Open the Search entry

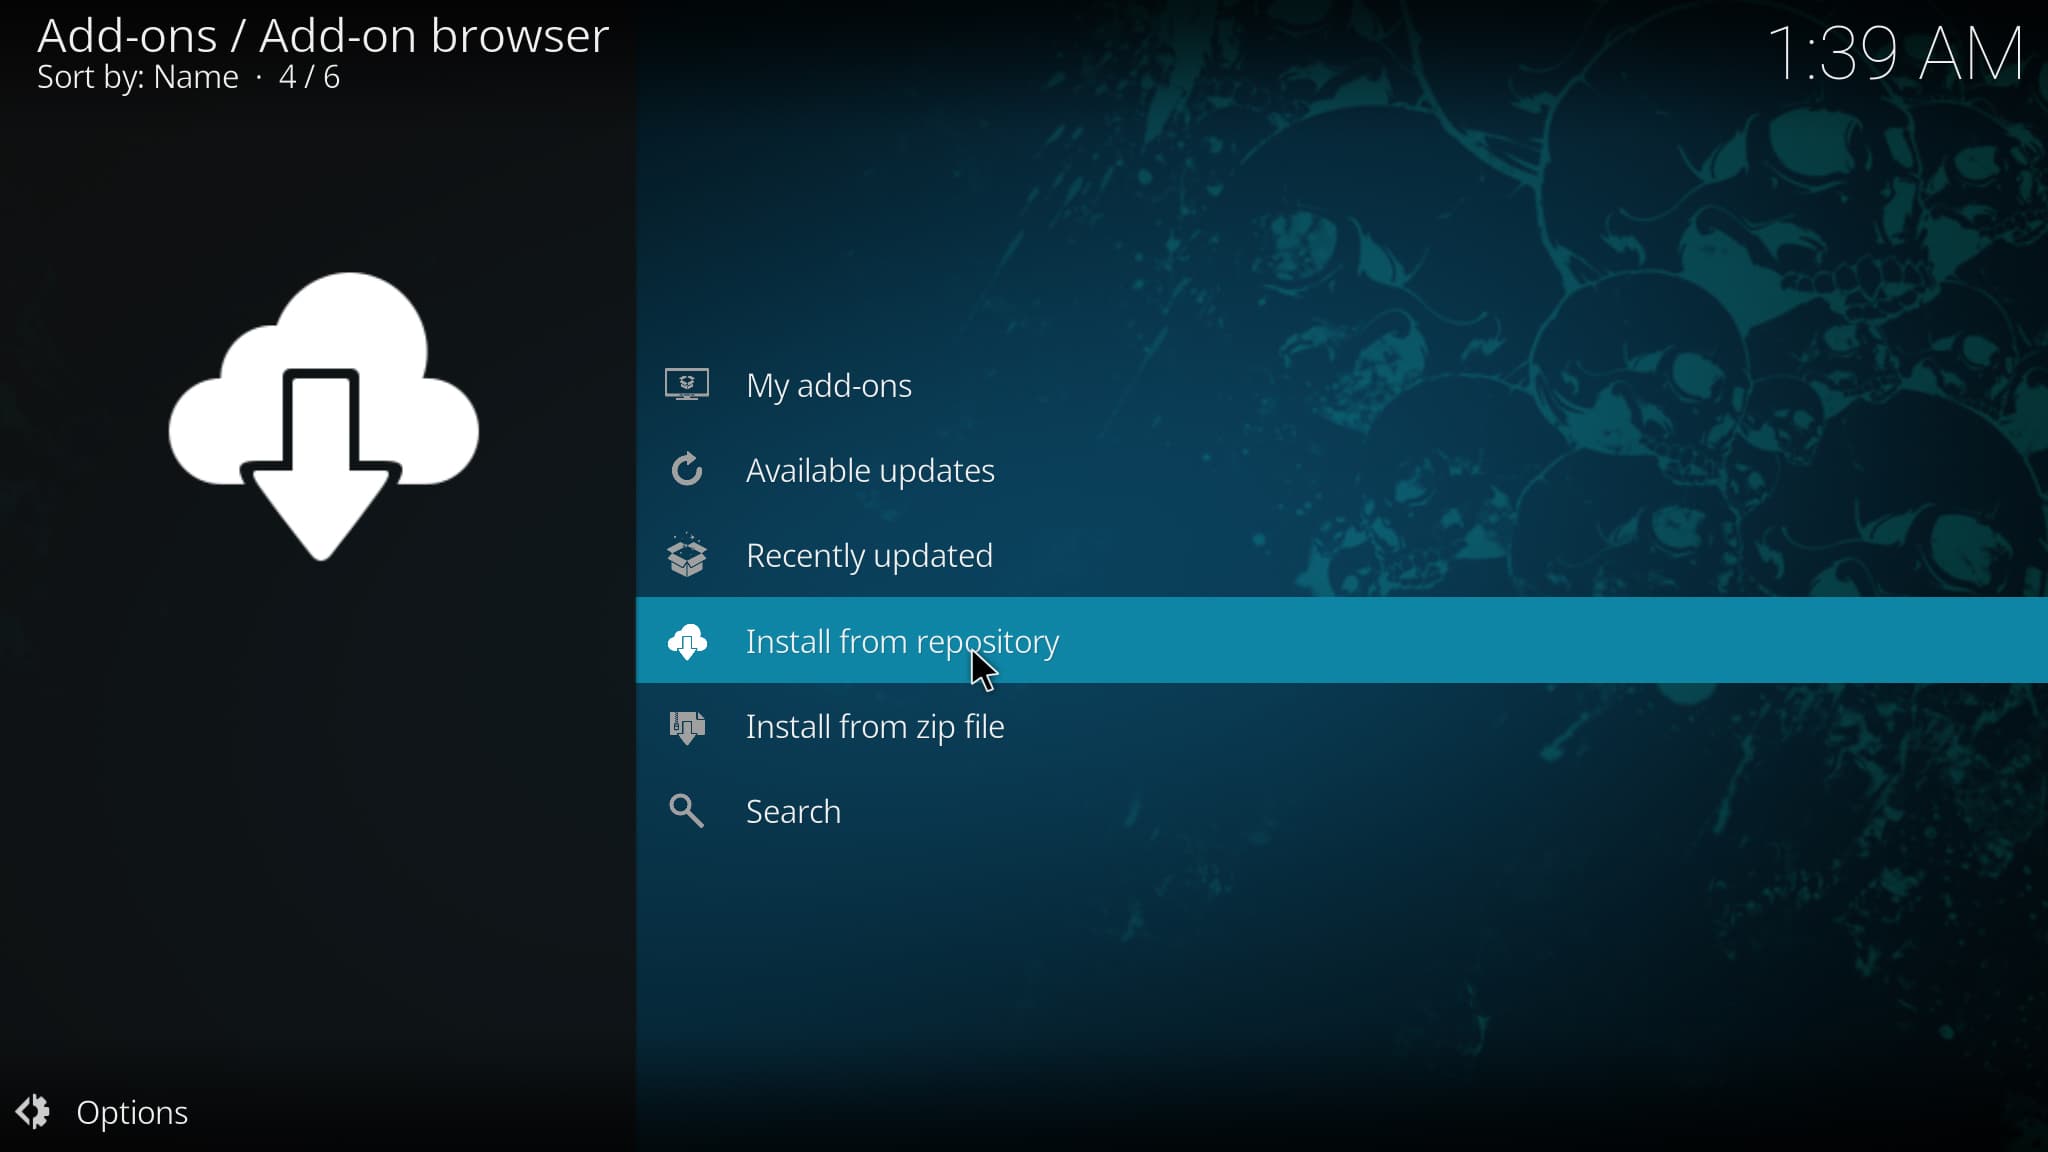click(1342, 811)
